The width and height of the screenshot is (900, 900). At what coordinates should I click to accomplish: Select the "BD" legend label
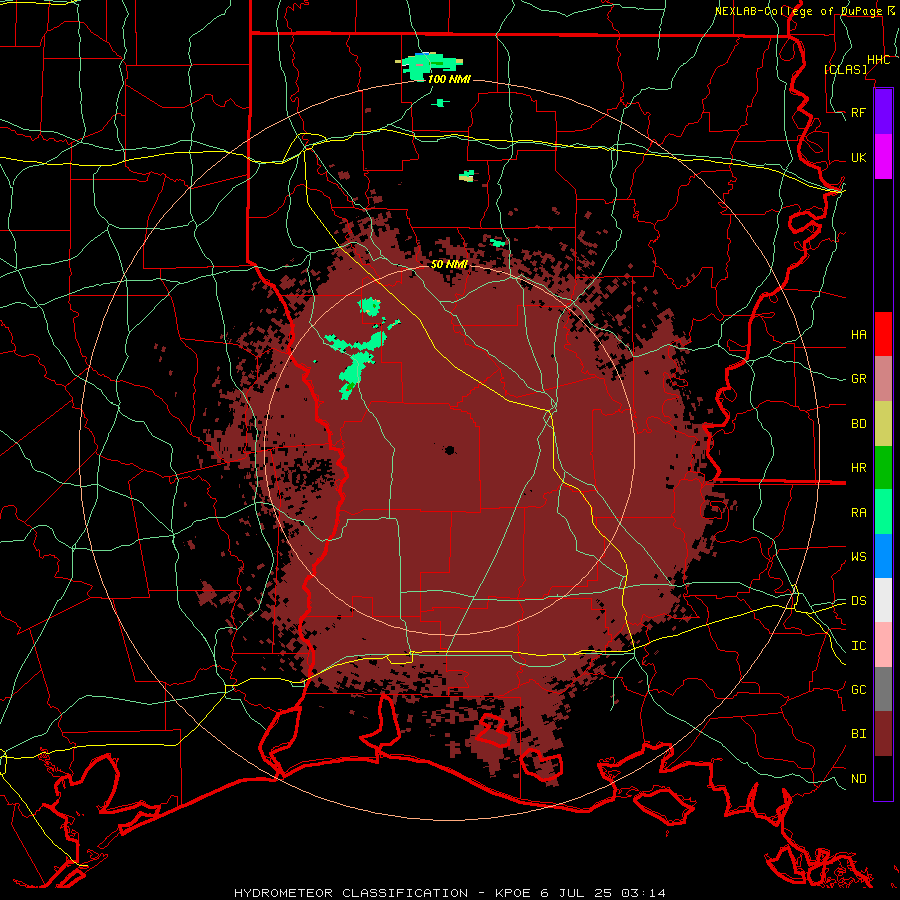tap(858, 424)
